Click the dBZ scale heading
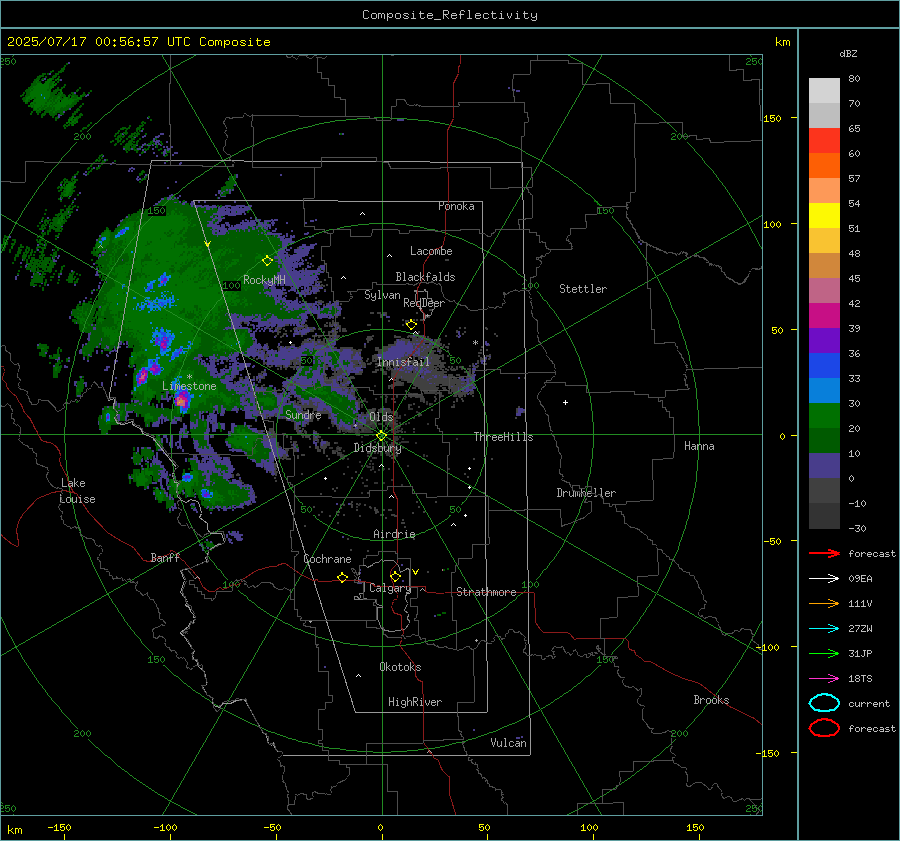Viewport: 900px width, 841px height. click(x=848, y=53)
